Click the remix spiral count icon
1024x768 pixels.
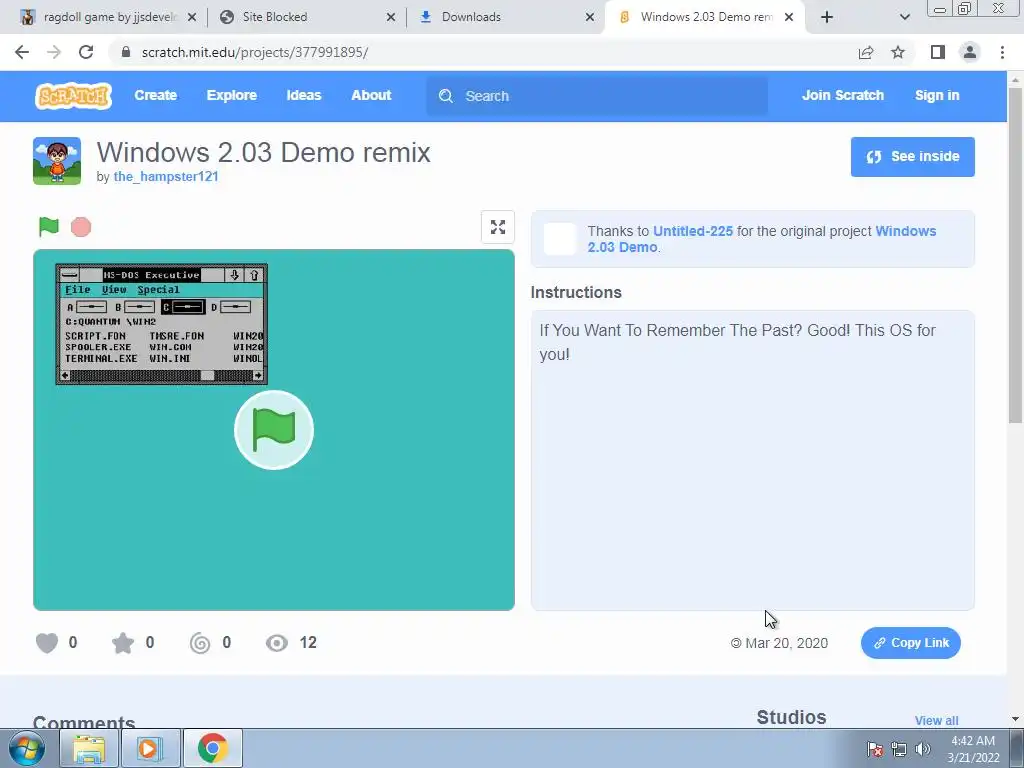[200, 643]
